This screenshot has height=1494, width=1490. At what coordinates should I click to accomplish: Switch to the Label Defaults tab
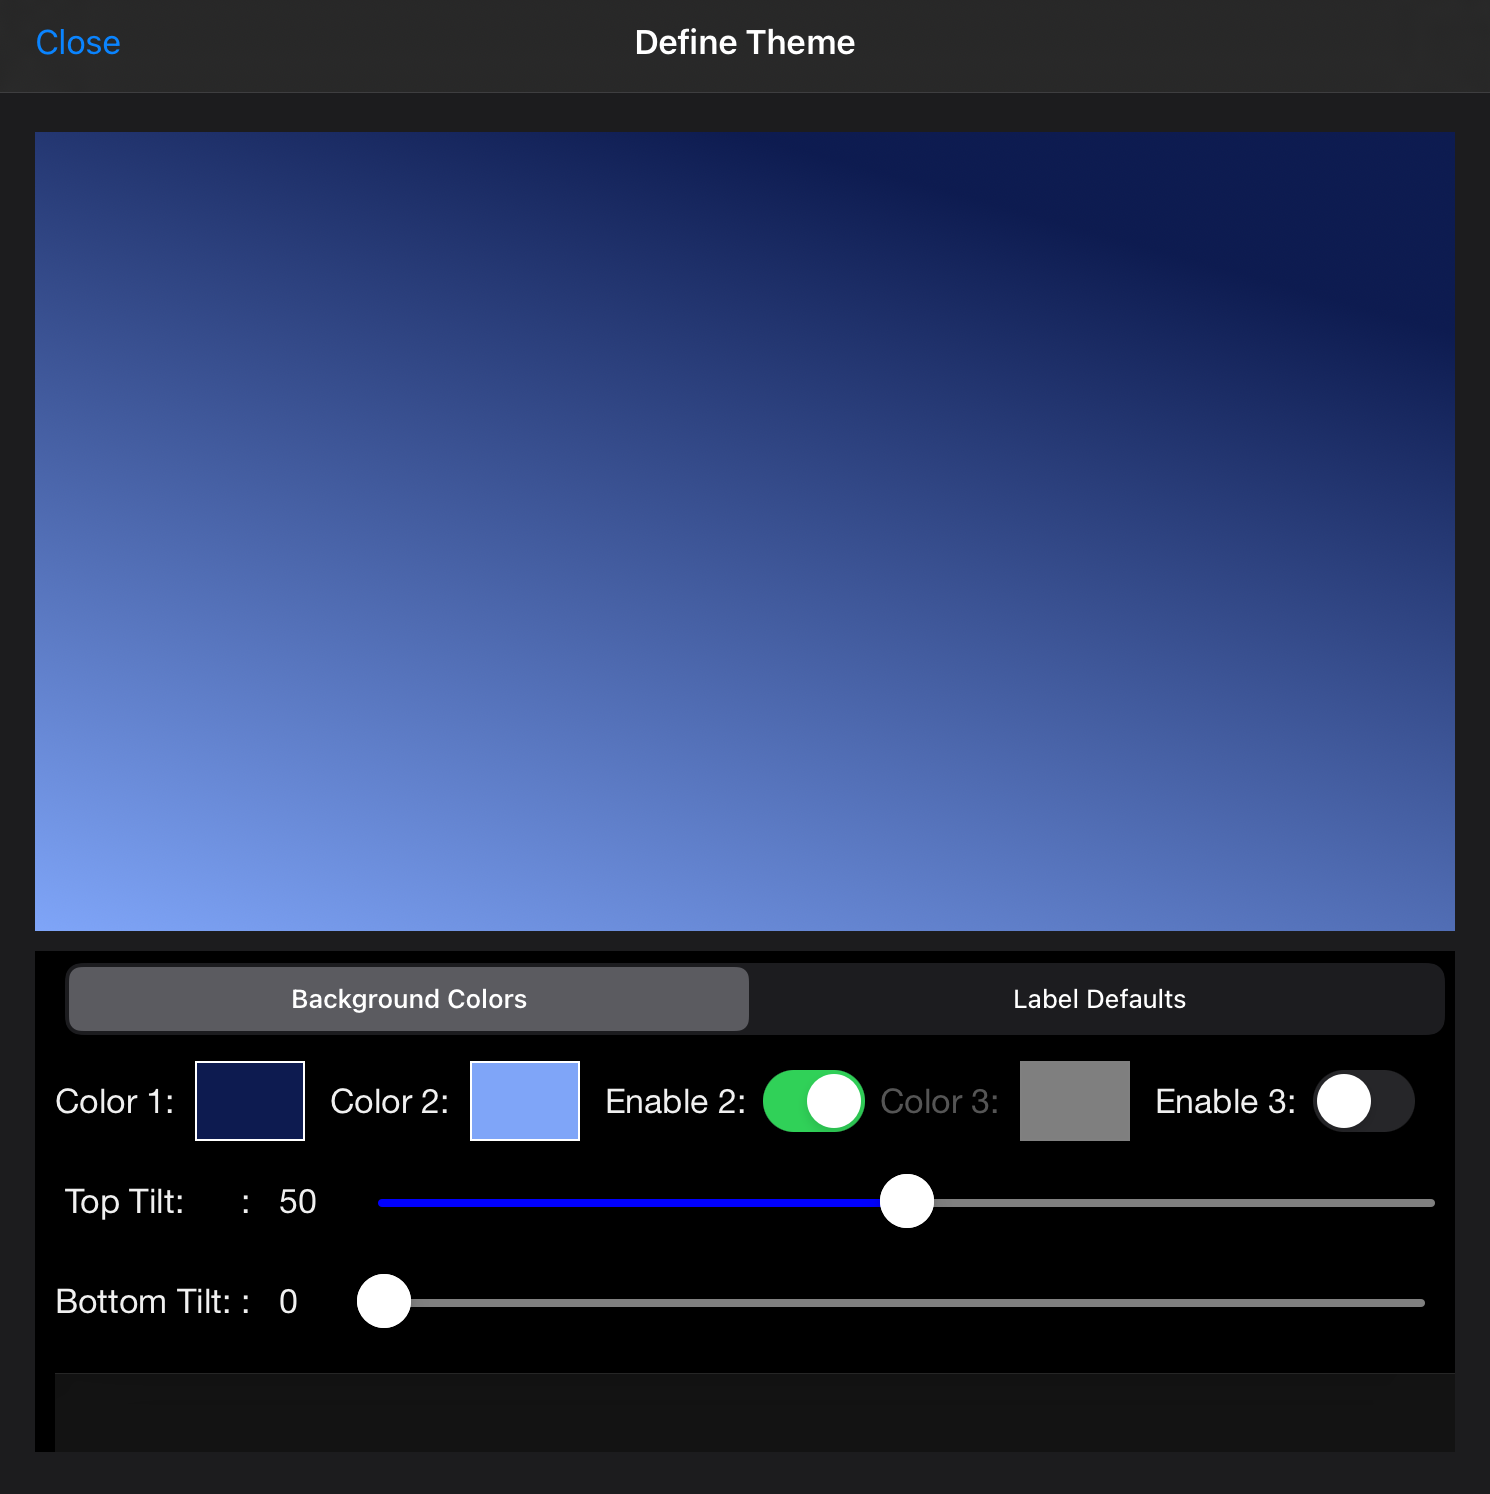point(1099,998)
